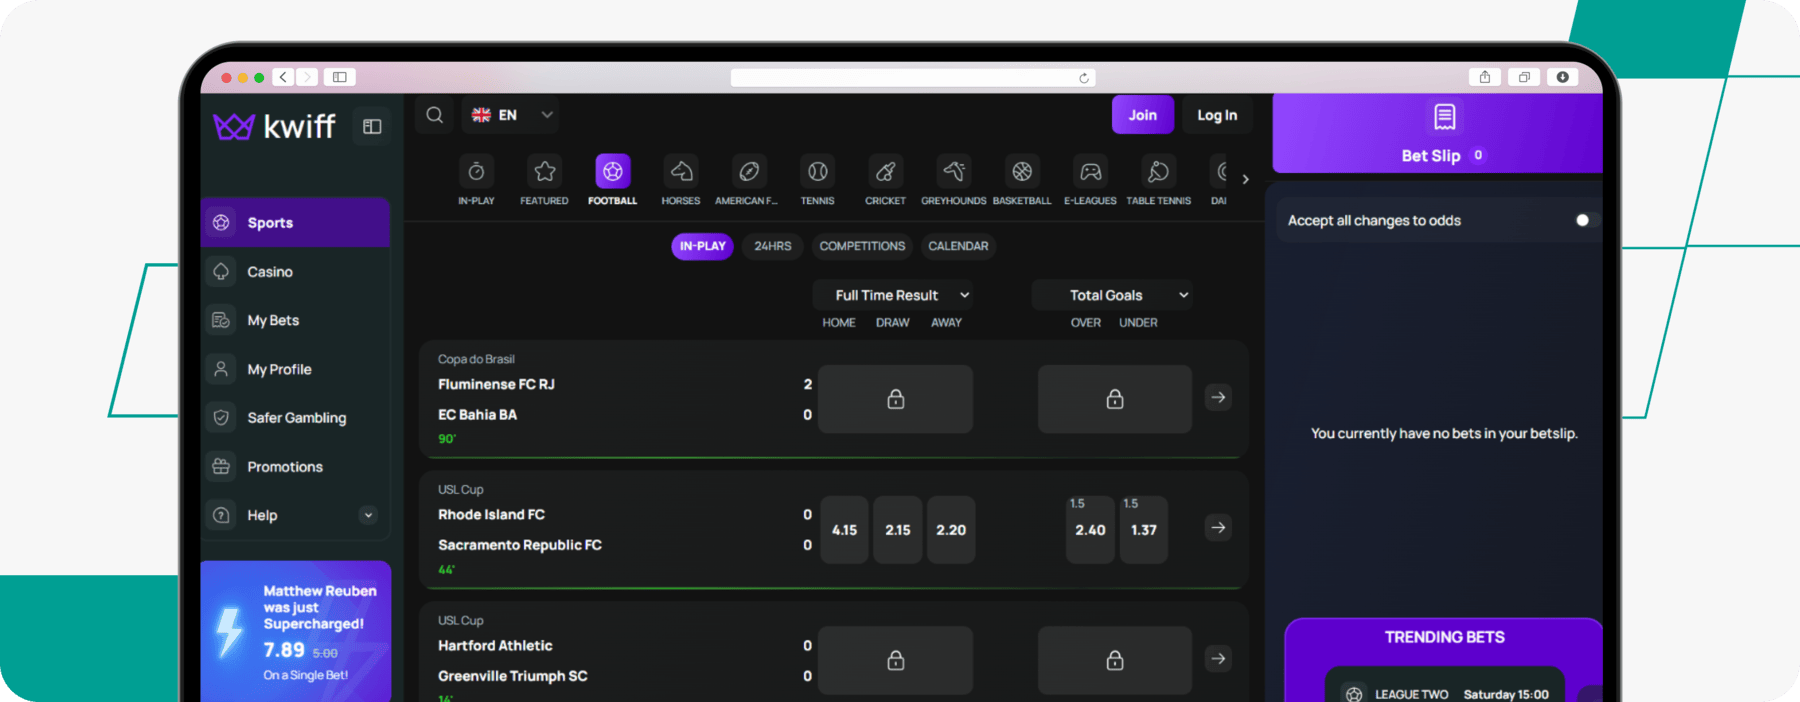1800x702 pixels.
Task: Open the EN language dropdown
Action: point(512,115)
